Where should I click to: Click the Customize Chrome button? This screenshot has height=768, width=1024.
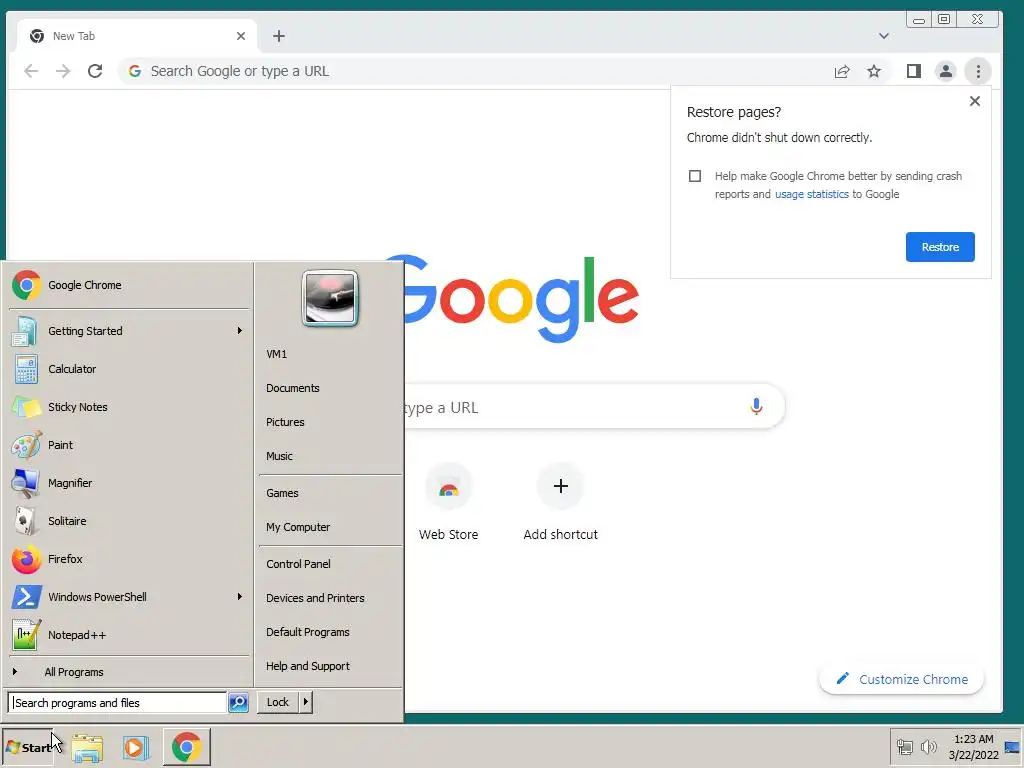pos(901,679)
